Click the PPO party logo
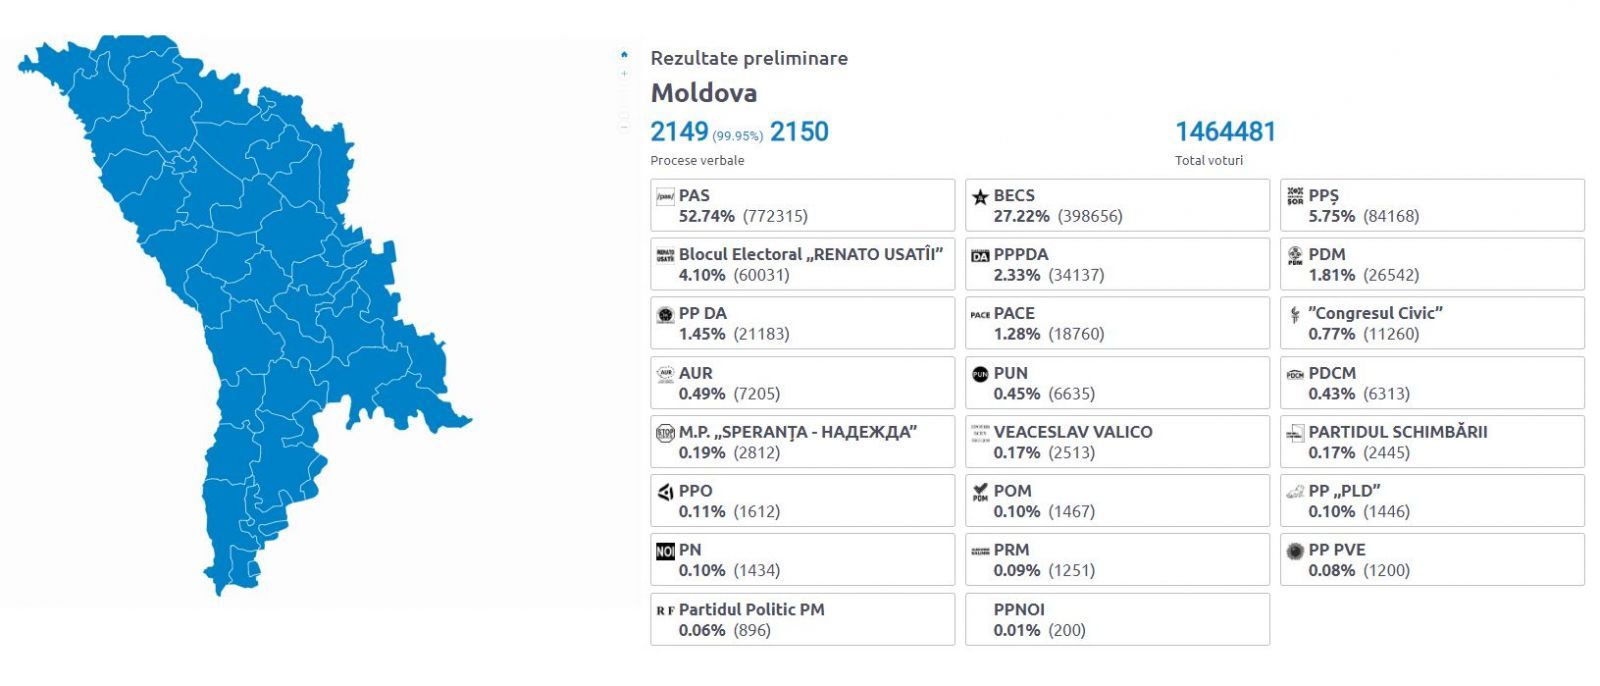 point(665,492)
